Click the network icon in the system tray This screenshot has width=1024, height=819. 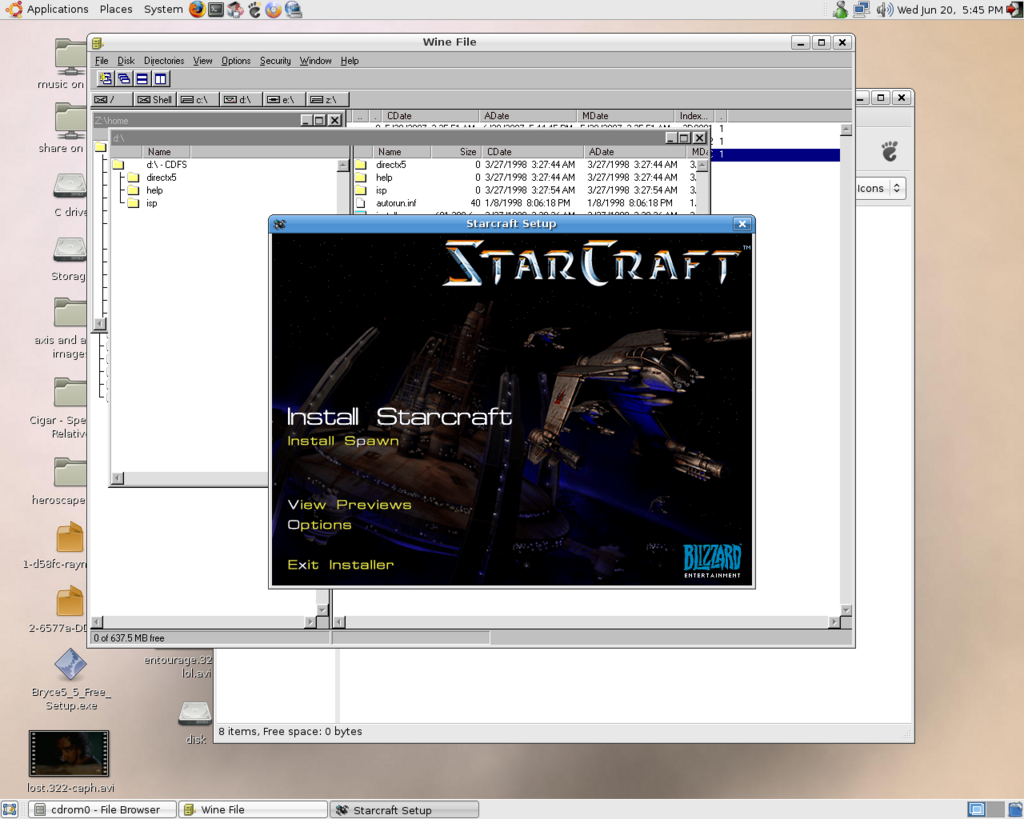861,9
